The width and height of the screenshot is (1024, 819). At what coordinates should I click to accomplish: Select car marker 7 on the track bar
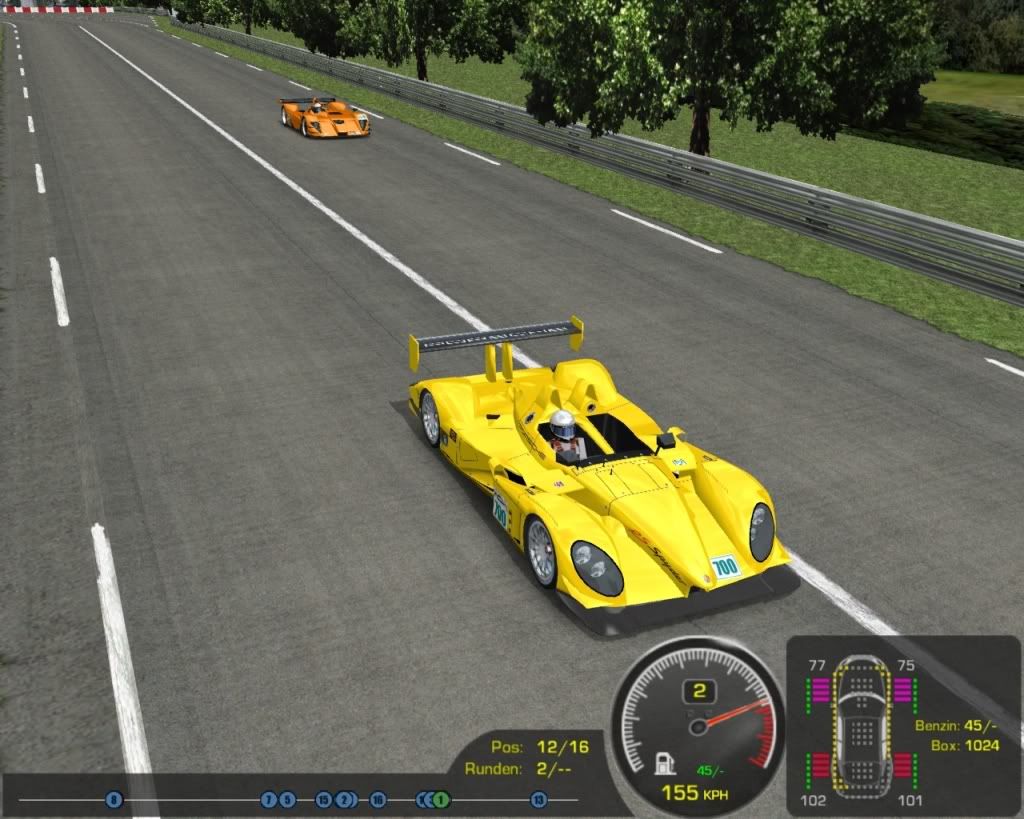click(267, 799)
